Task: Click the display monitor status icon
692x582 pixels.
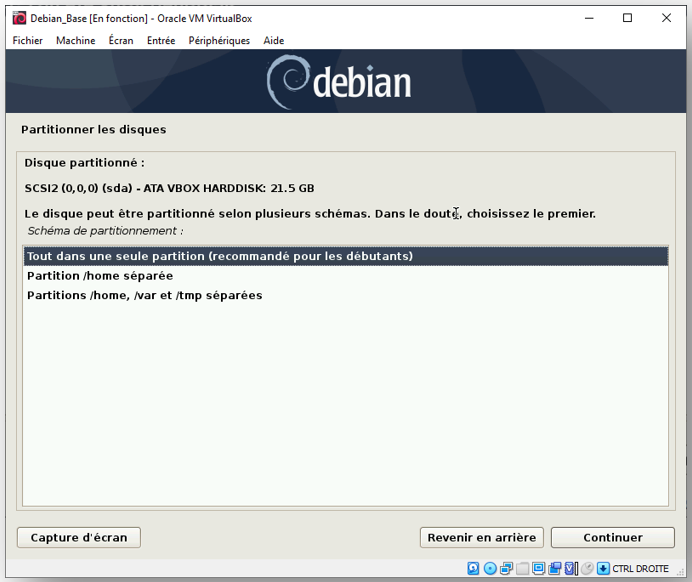Action: 539,568
